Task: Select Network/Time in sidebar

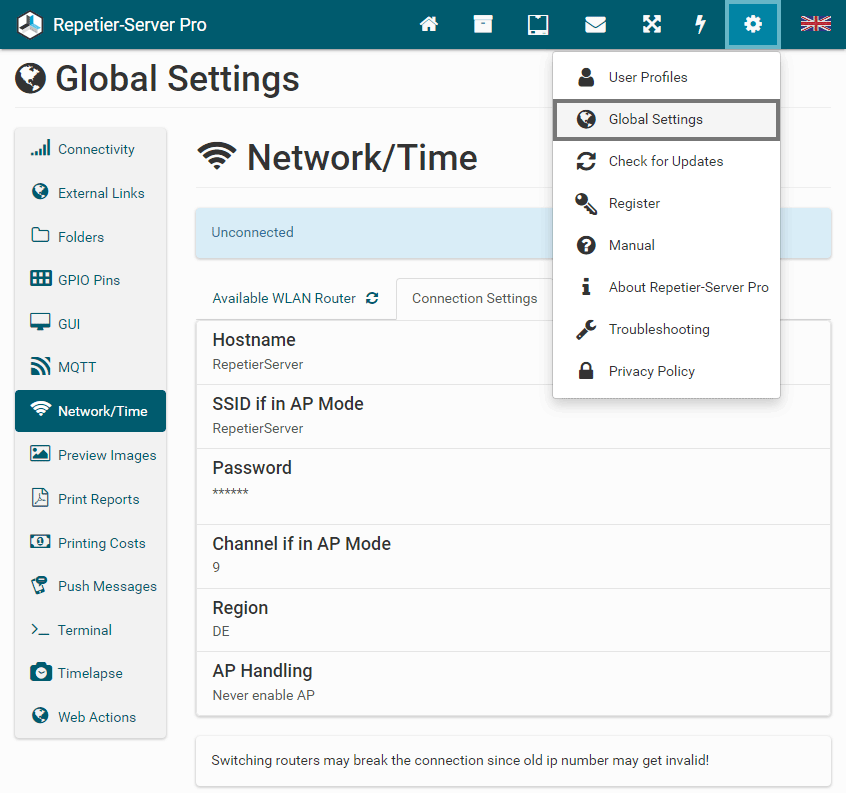Action: 91,411
